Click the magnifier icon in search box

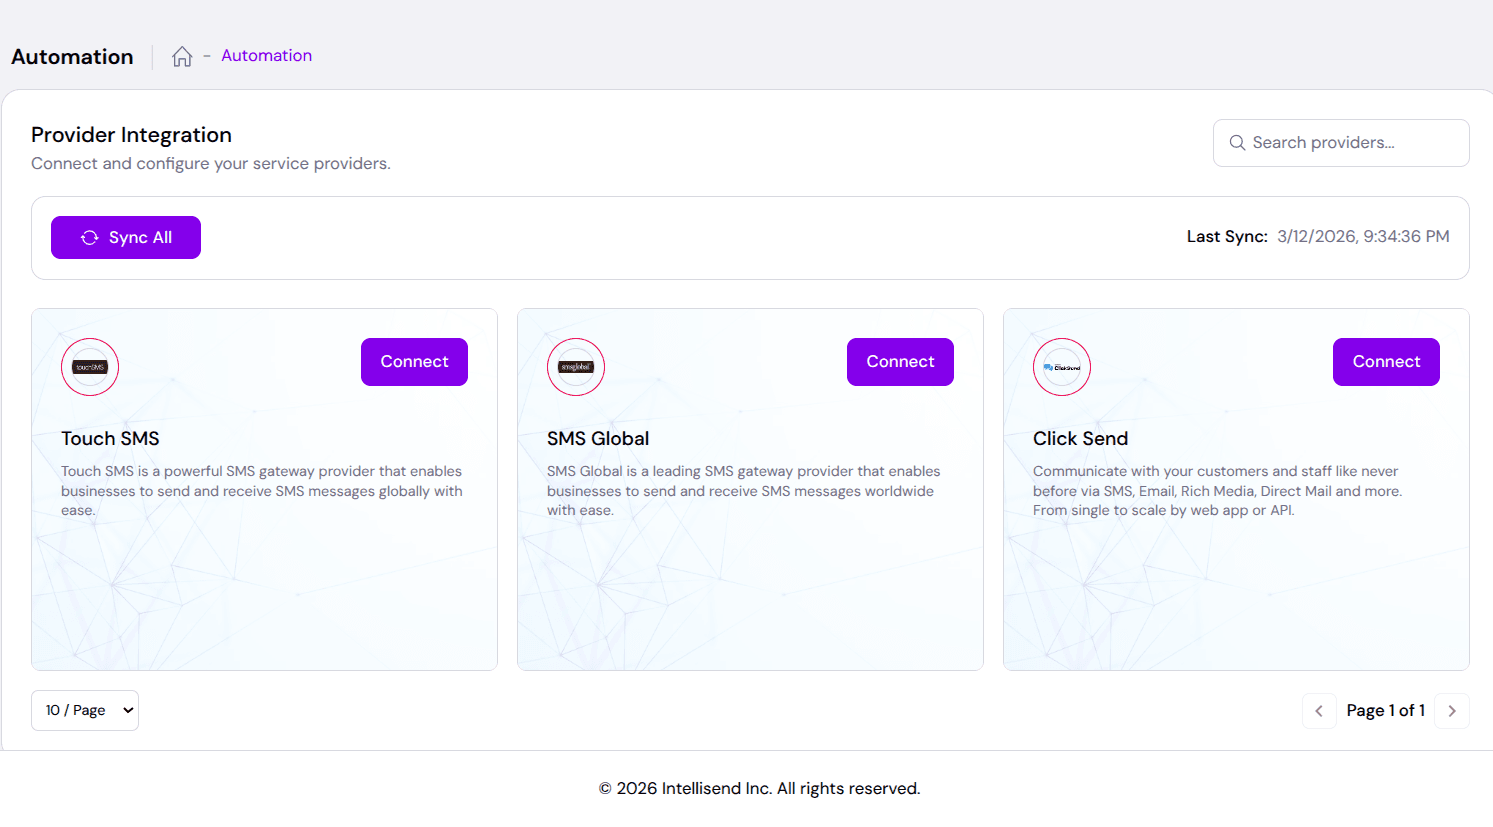point(1237,143)
